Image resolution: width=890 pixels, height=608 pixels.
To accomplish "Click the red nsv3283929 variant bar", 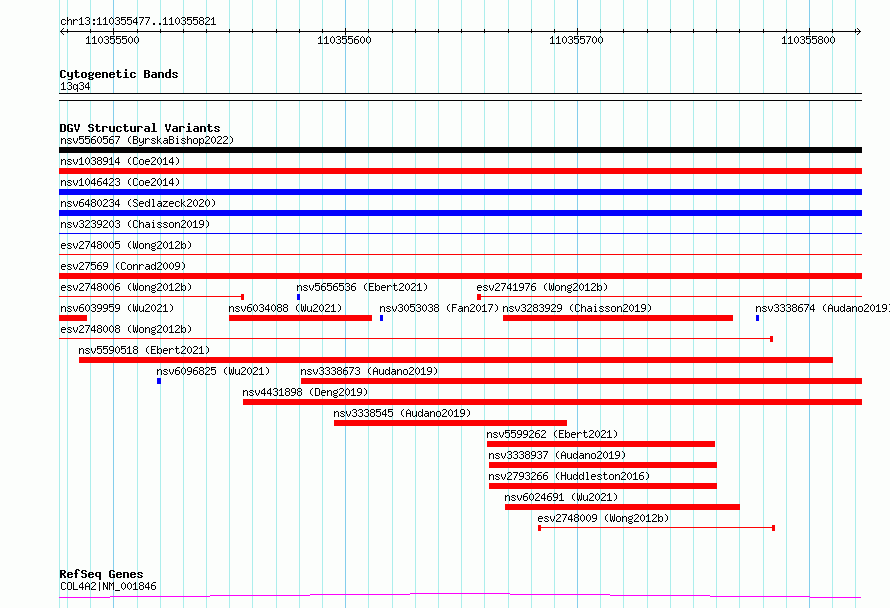I will pyautogui.click(x=618, y=318).
